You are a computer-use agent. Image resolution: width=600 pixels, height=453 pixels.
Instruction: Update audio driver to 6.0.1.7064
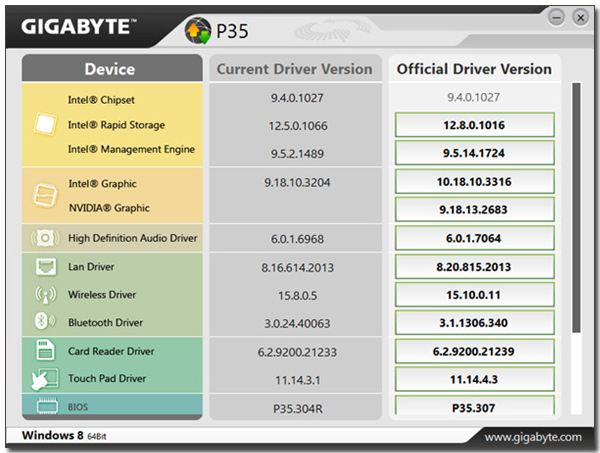coord(474,238)
